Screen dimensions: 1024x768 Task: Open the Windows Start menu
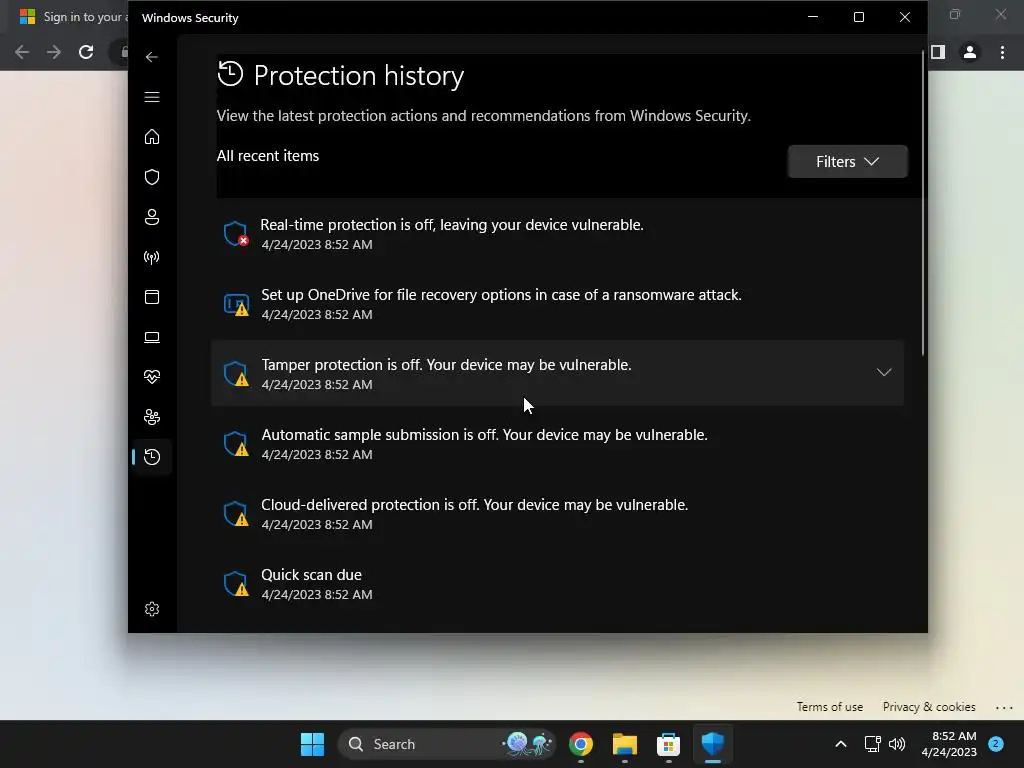pyautogui.click(x=312, y=744)
